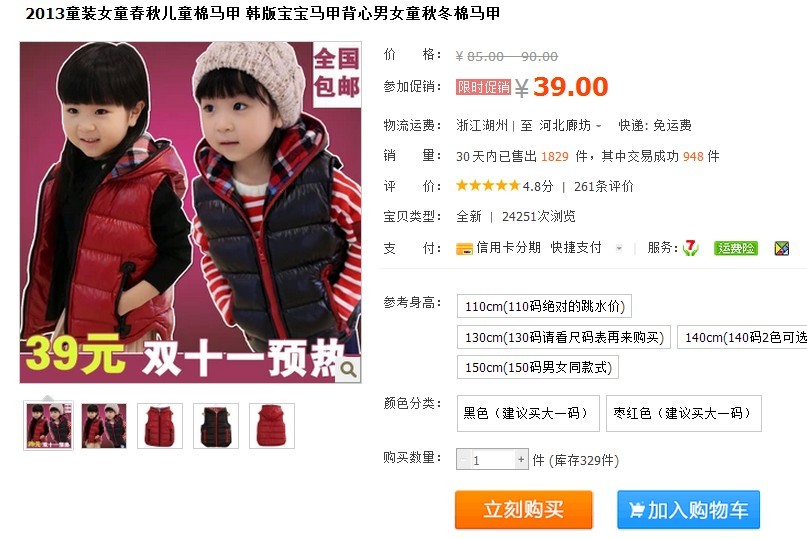Click the colorful service icon after 运费险
Screen dimensions: 807x539
click(x=782, y=248)
